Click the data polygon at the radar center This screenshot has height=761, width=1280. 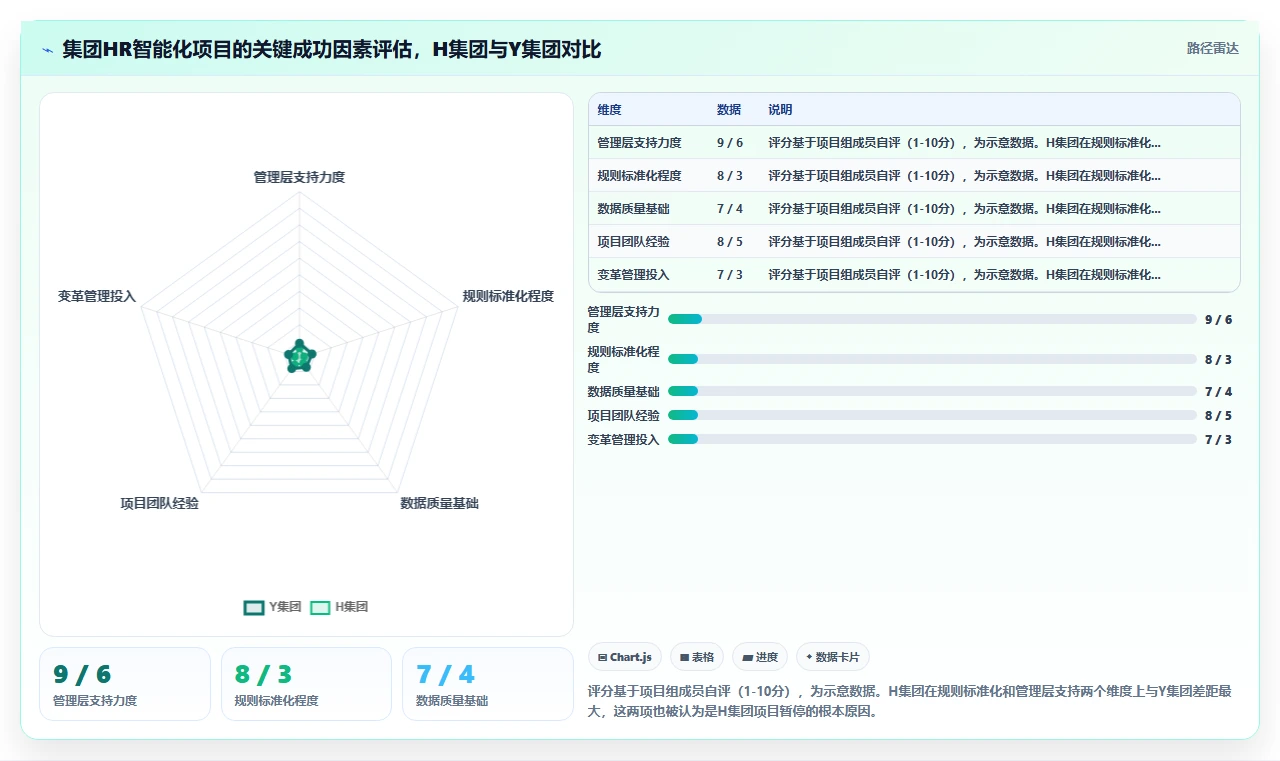tap(300, 356)
